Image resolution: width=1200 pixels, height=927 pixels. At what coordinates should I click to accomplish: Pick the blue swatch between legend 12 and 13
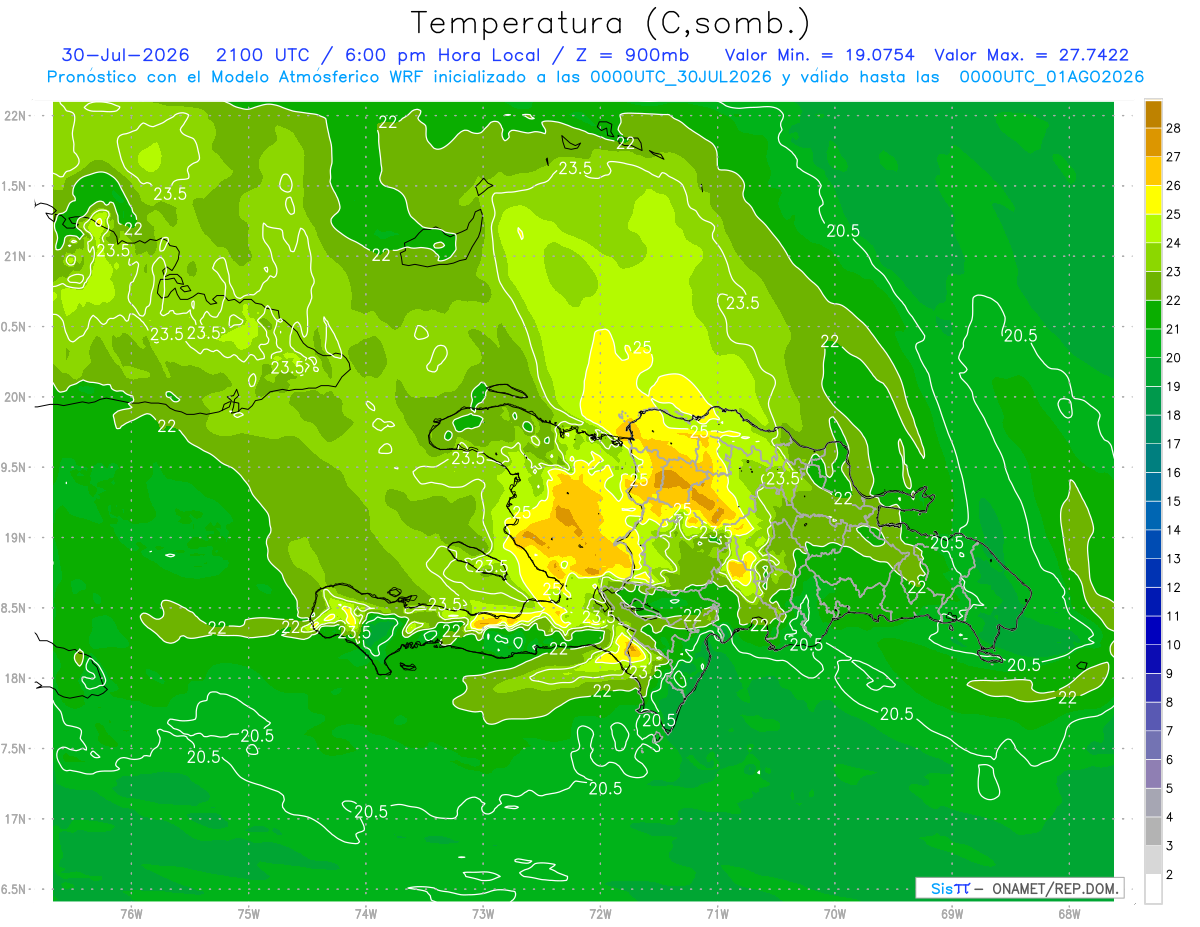coord(1153,573)
